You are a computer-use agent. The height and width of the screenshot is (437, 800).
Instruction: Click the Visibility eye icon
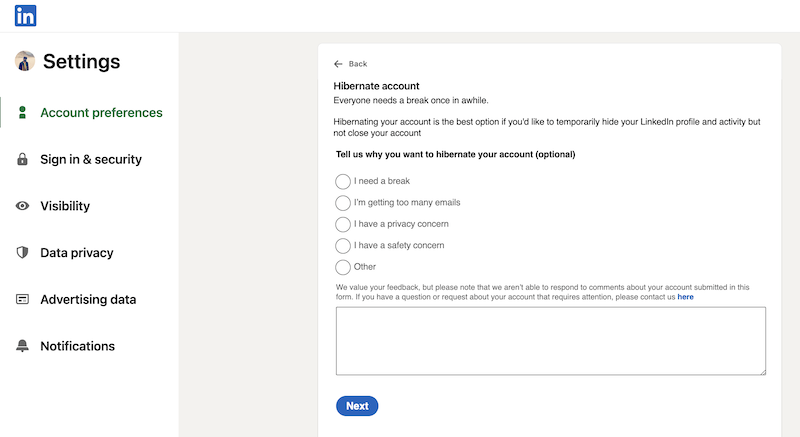[x=23, y=206]
